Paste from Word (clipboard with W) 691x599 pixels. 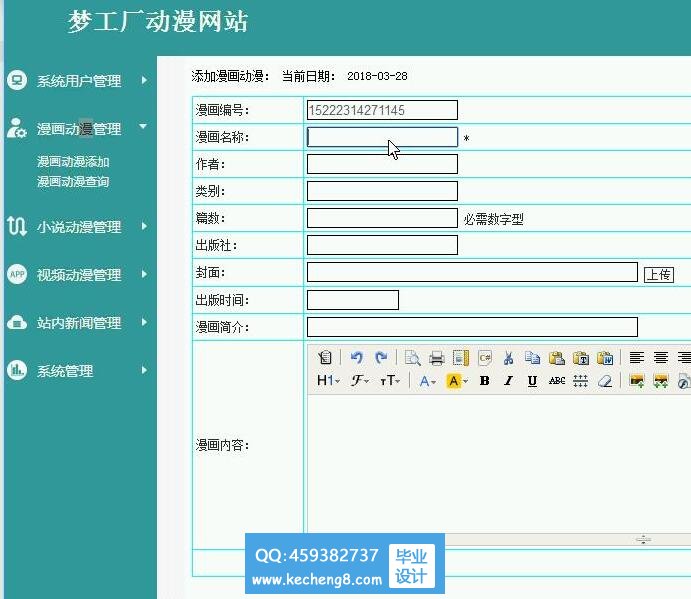coord(605,357)
